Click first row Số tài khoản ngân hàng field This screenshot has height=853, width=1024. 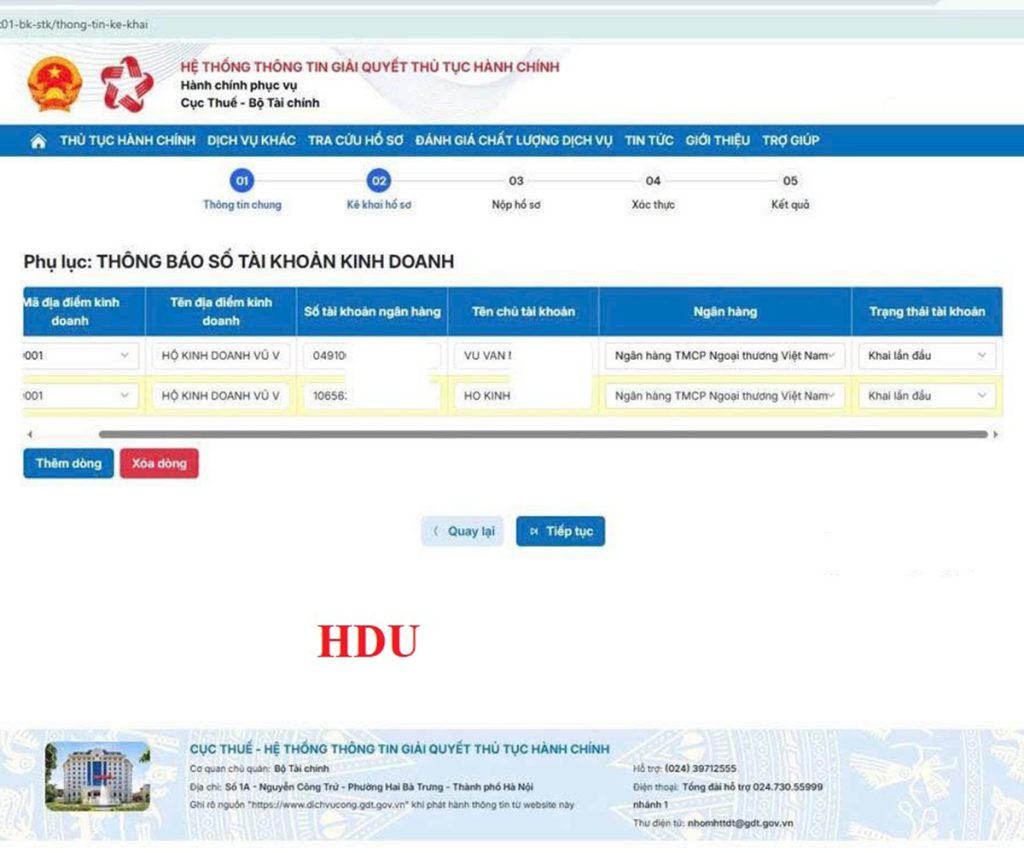[x=370, y=356]
